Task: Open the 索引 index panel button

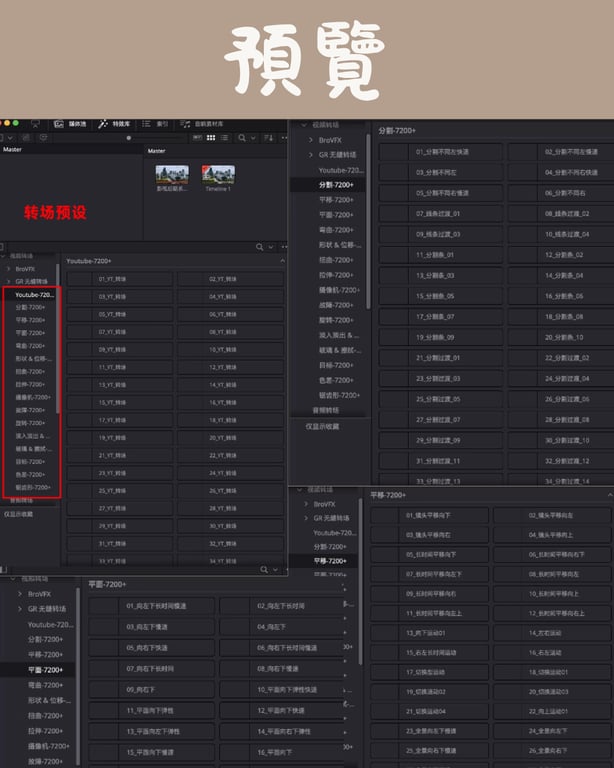Action: tap(155, 124)
